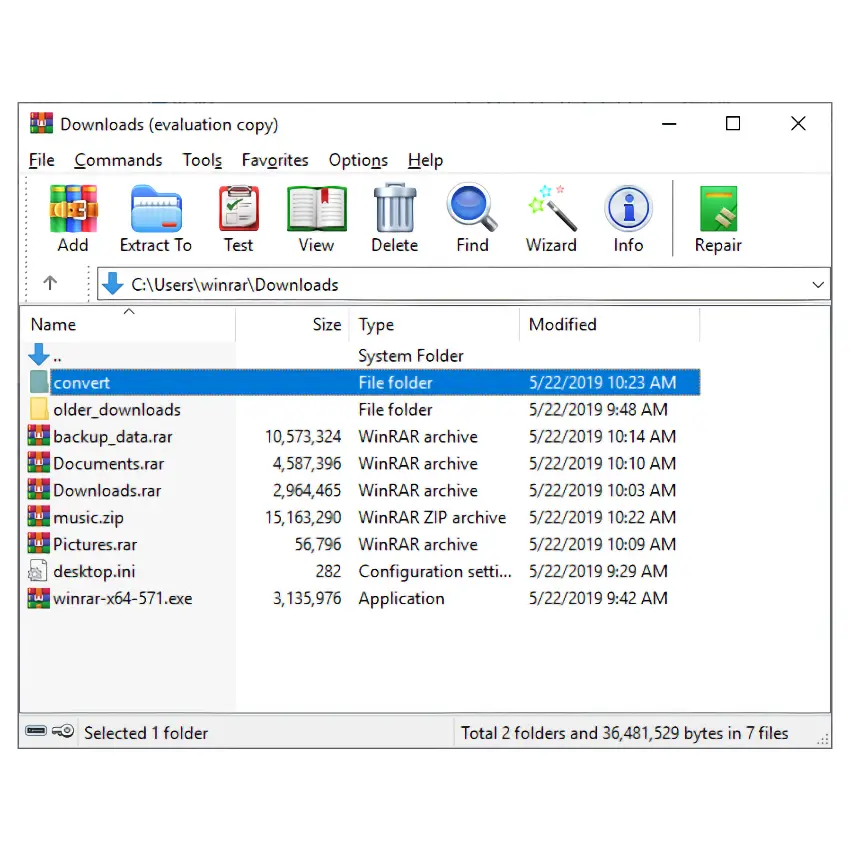Select the backup_data.rar file name
850x850 pixels.
113,437
